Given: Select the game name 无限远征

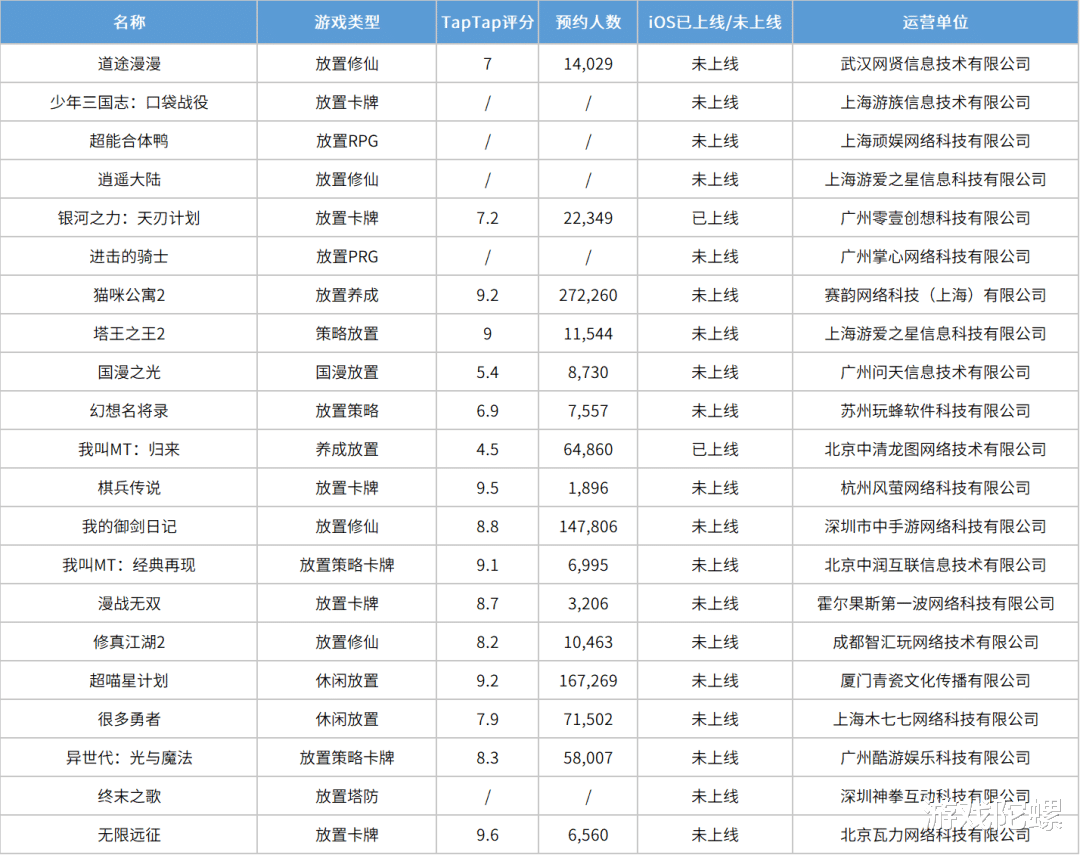Looking at the screenshot, I should pyautogui.click(x=129, y=836).
